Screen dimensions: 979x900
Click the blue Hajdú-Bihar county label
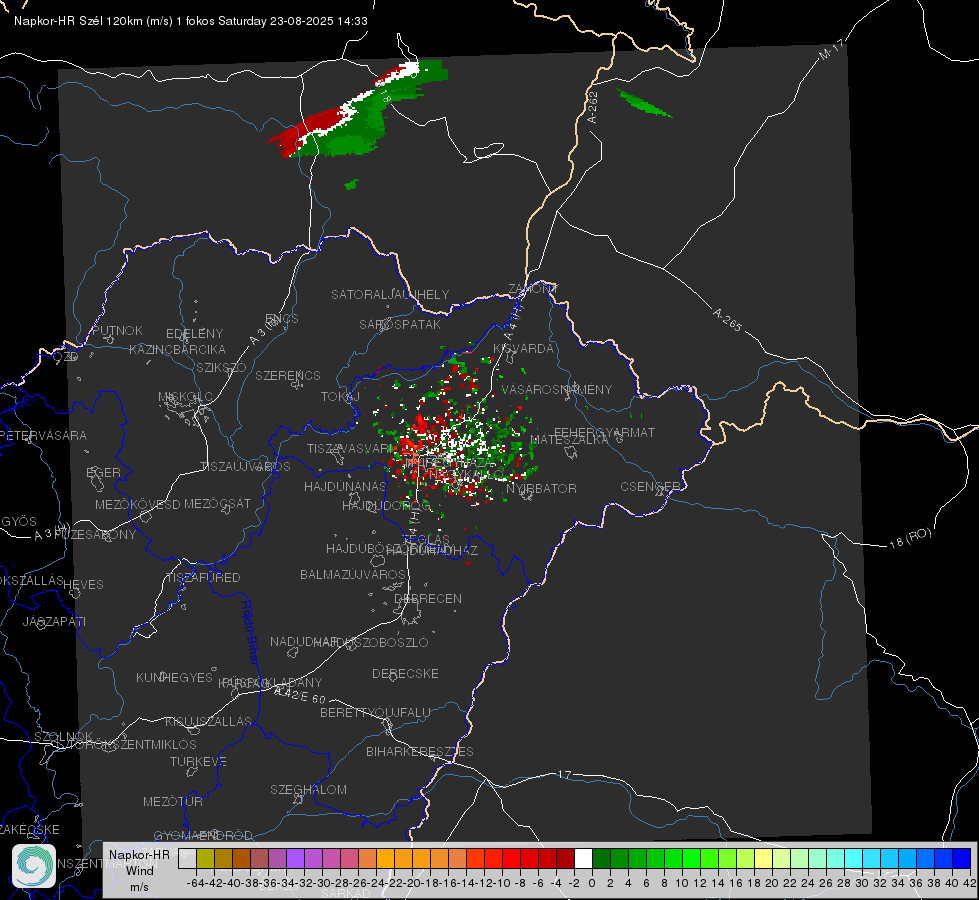pos(250,631)
